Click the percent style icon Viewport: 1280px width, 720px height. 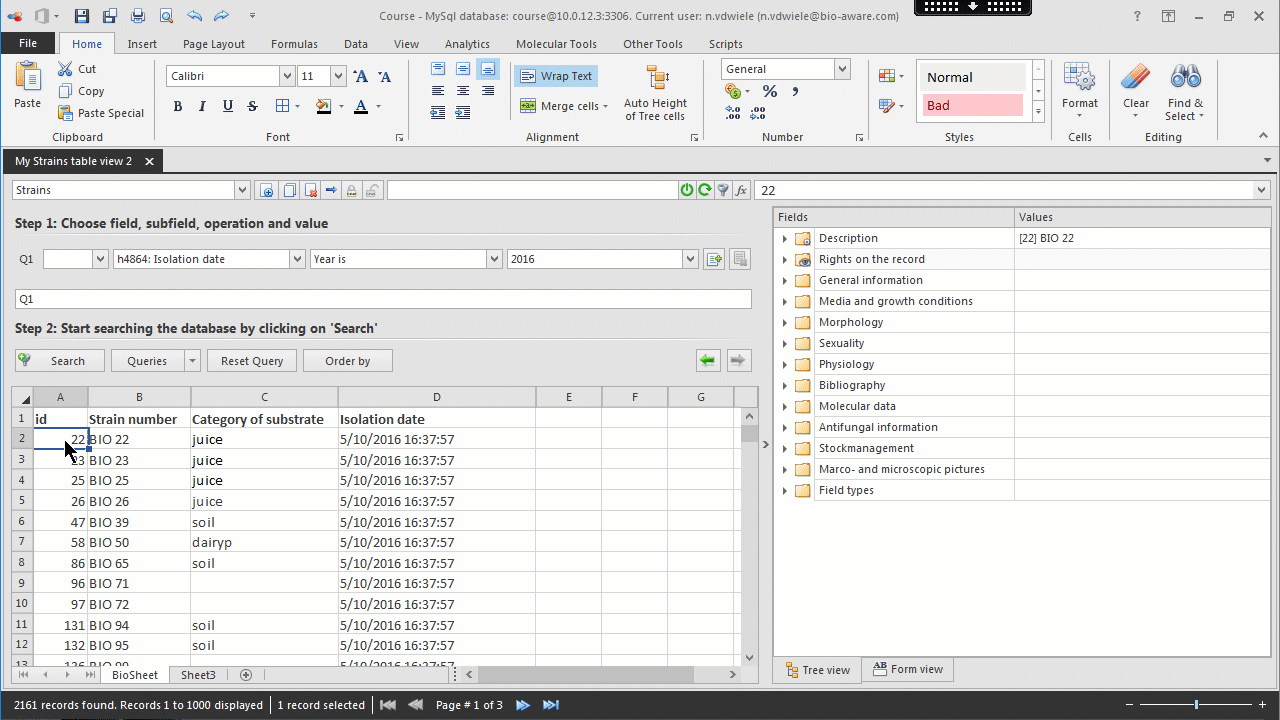coord(770,91)
